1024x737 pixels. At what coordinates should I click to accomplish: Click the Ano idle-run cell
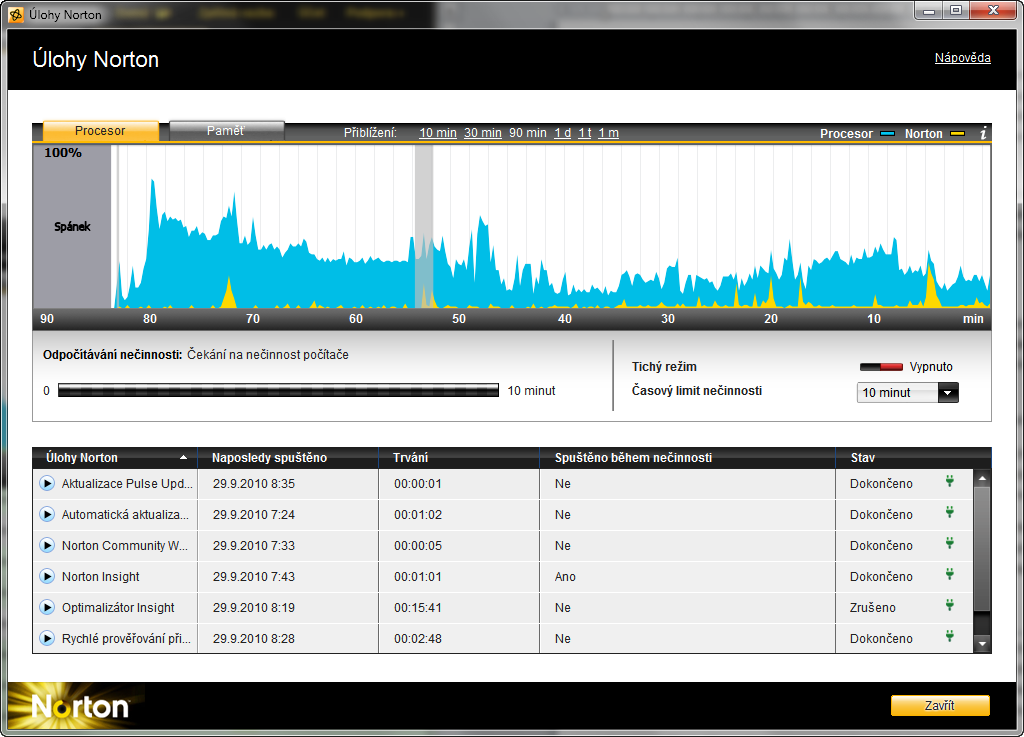pos(566,576)
